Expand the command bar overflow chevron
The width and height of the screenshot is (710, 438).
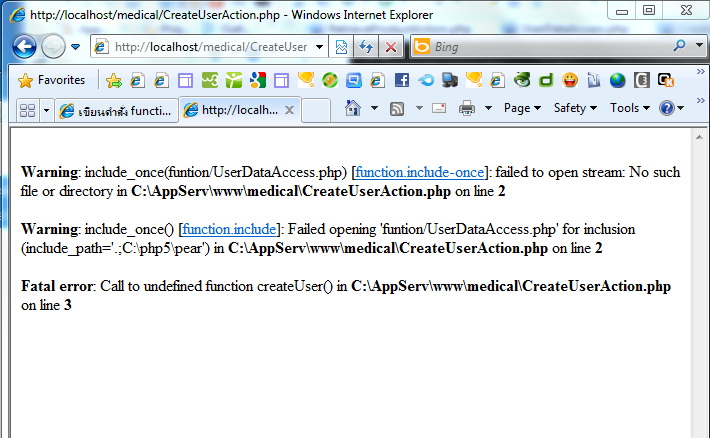click(x=700, y=100)
